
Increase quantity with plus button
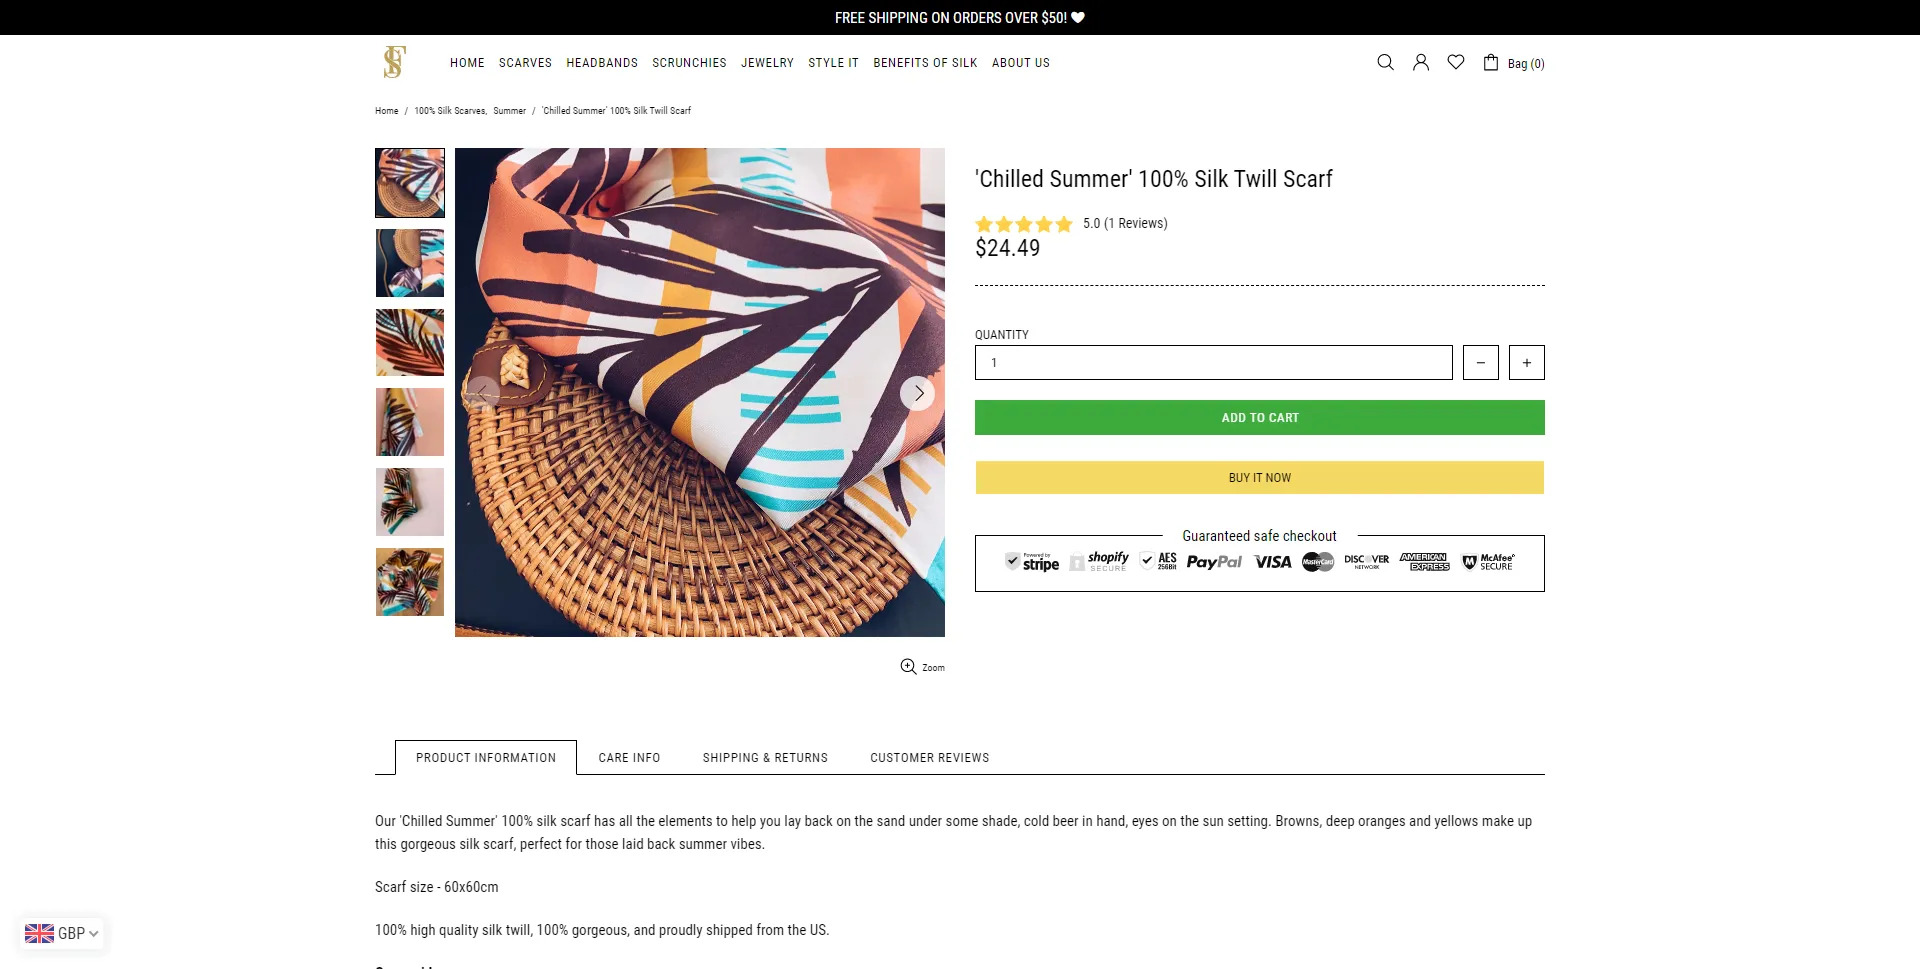click(1526, 363)
